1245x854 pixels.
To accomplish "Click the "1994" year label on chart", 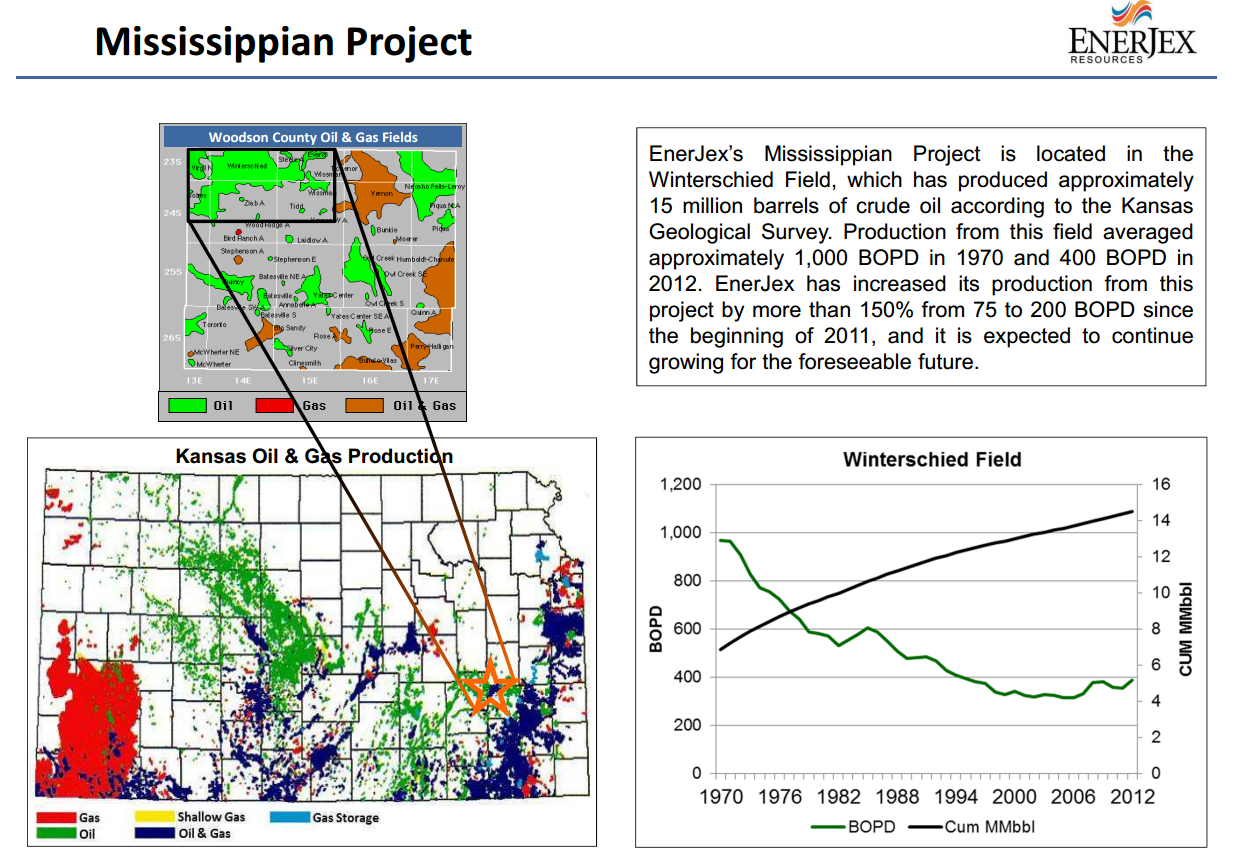I will (957, 797).
